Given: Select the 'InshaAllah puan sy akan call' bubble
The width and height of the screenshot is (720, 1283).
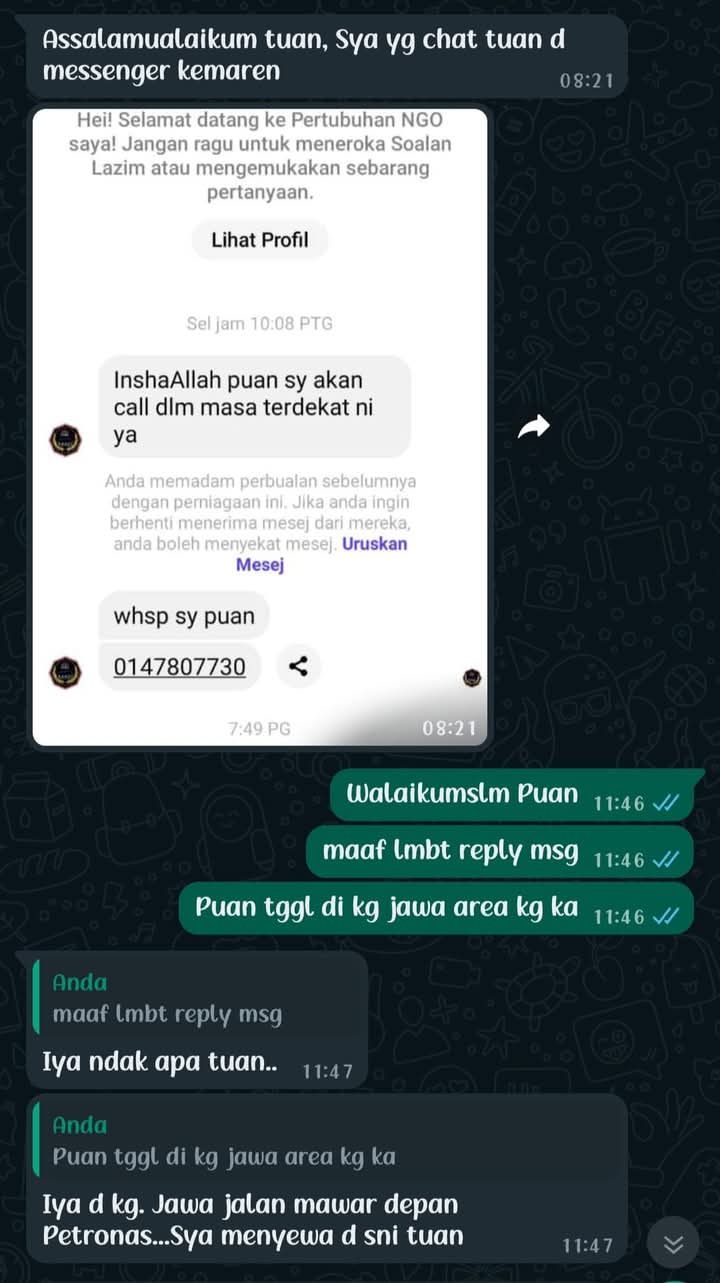Looking at the screenshot, I should point(255,407).
